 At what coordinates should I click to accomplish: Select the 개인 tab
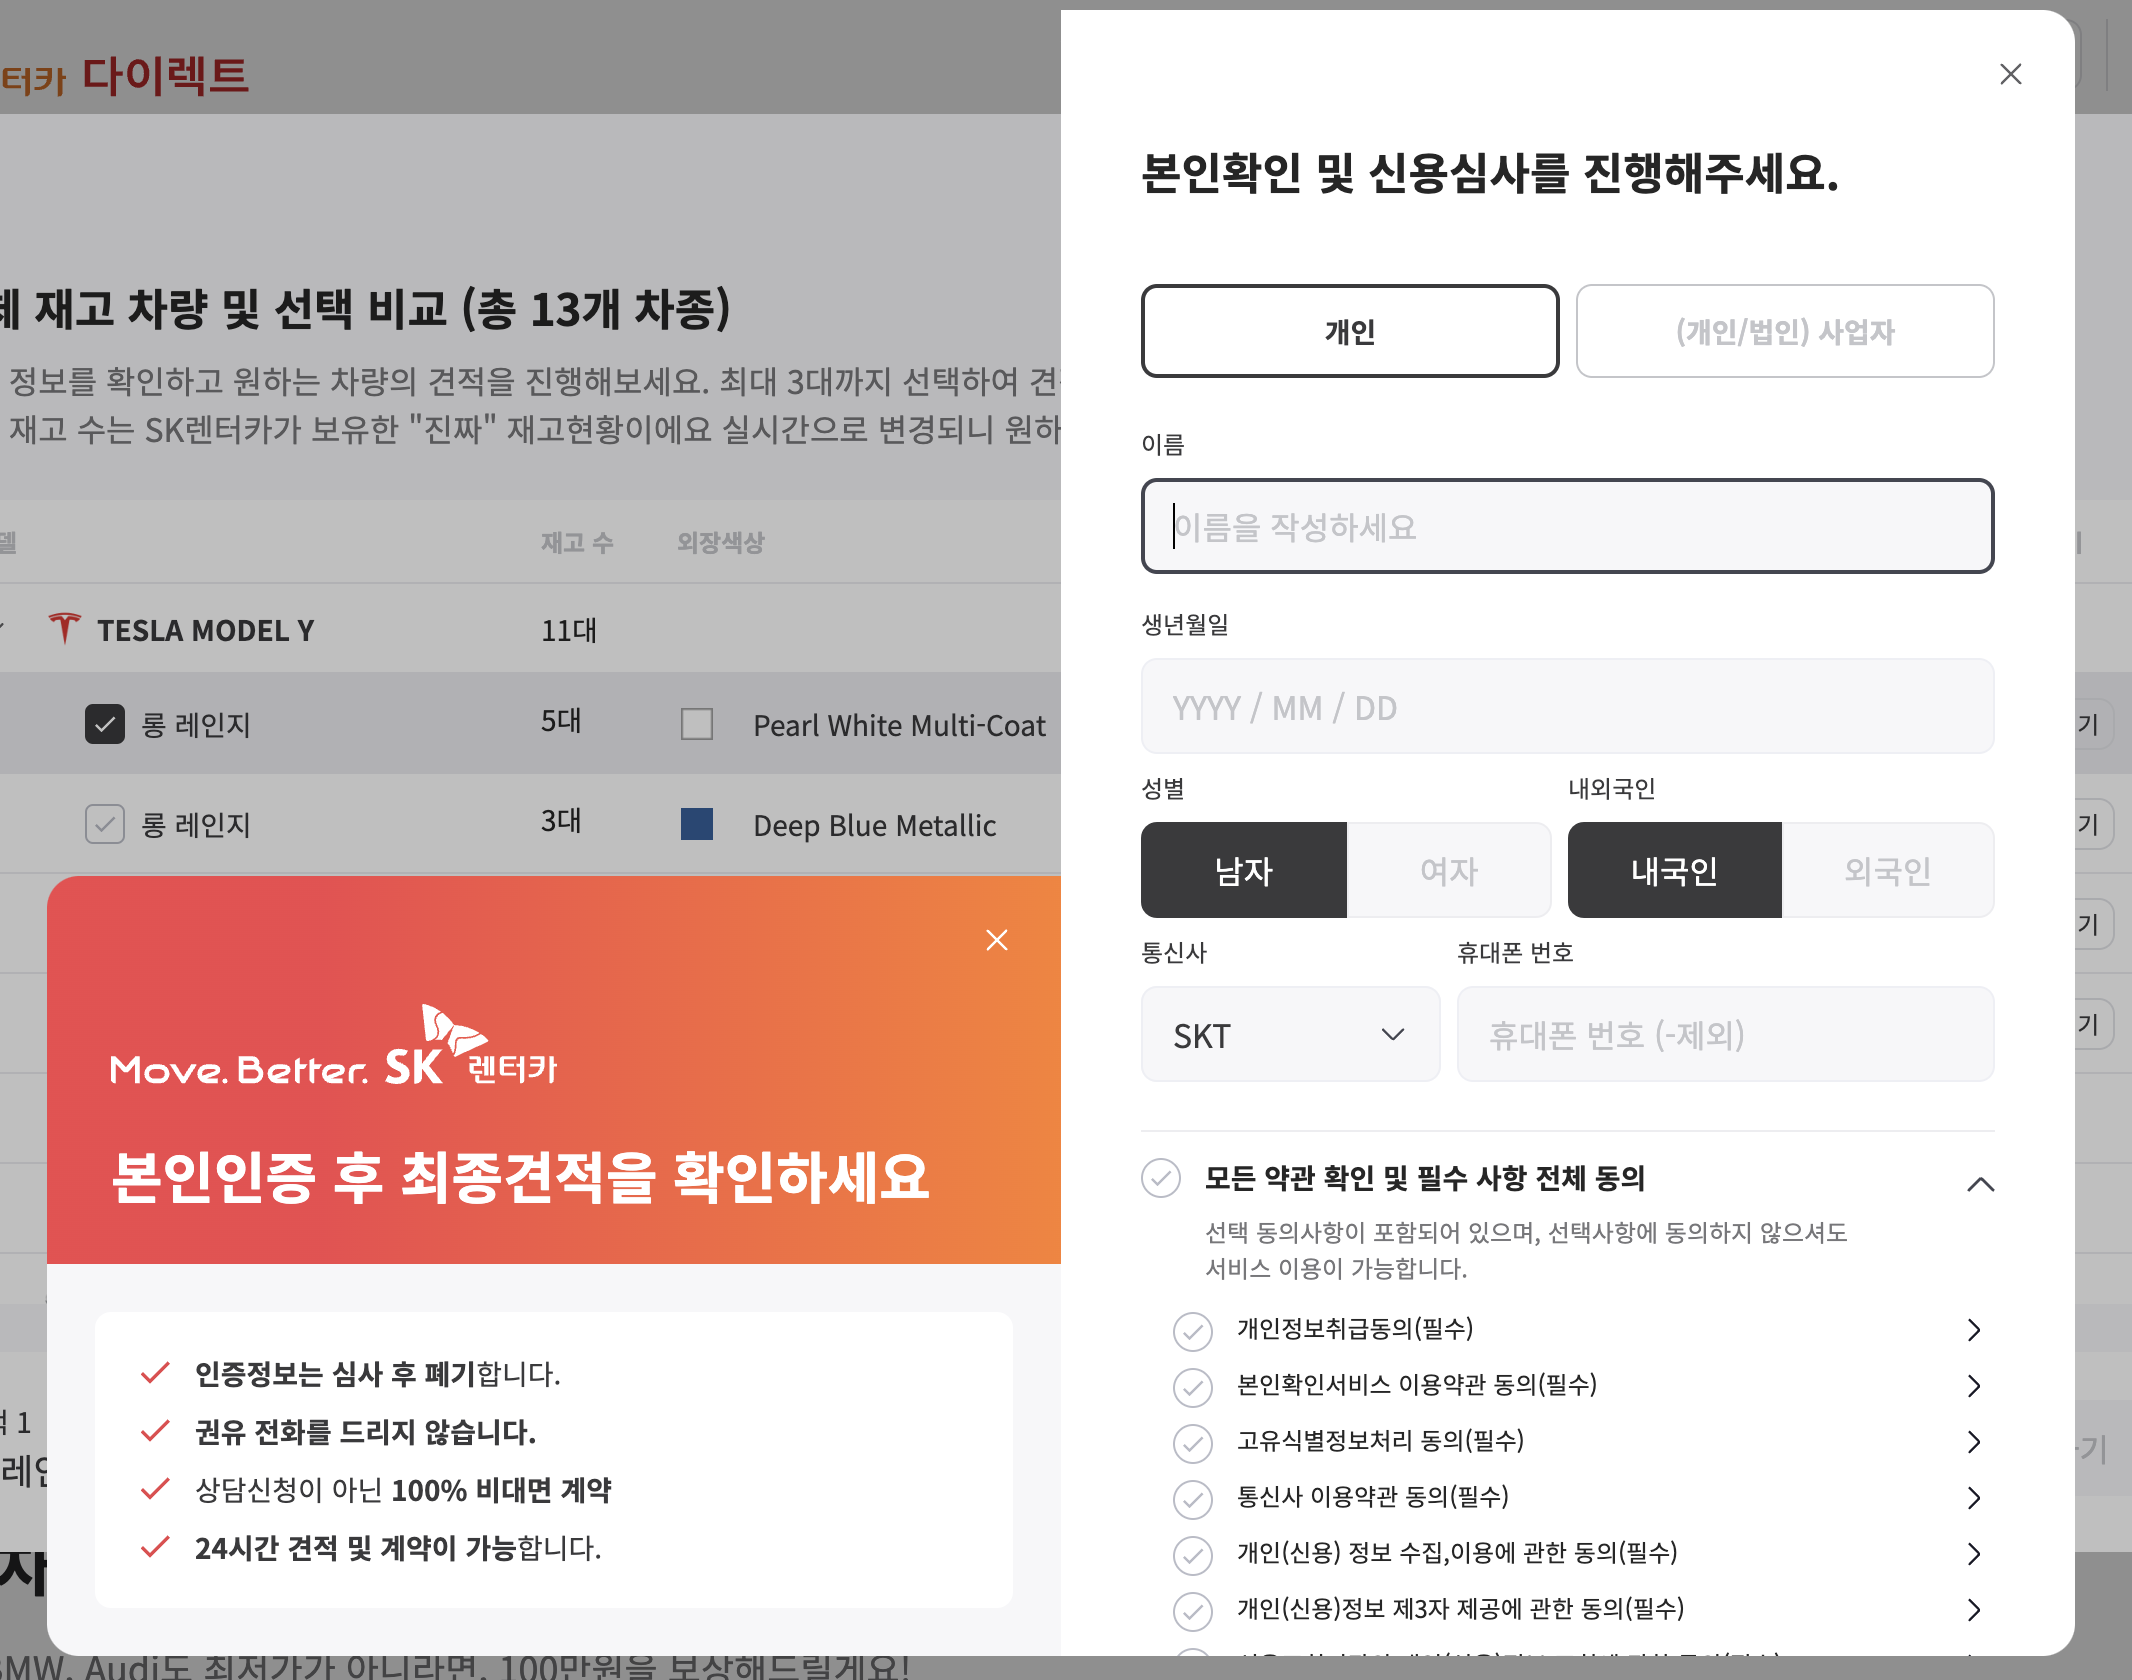1349,331
